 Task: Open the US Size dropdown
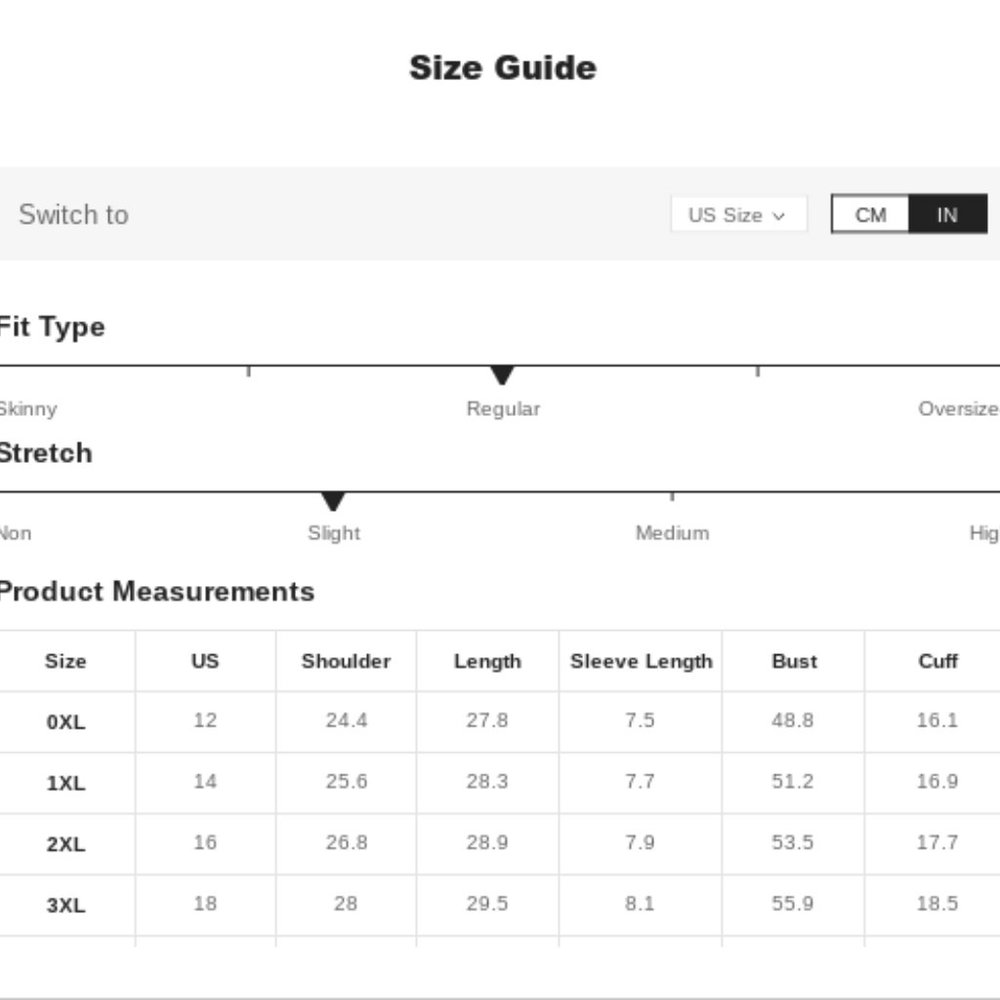738,215
